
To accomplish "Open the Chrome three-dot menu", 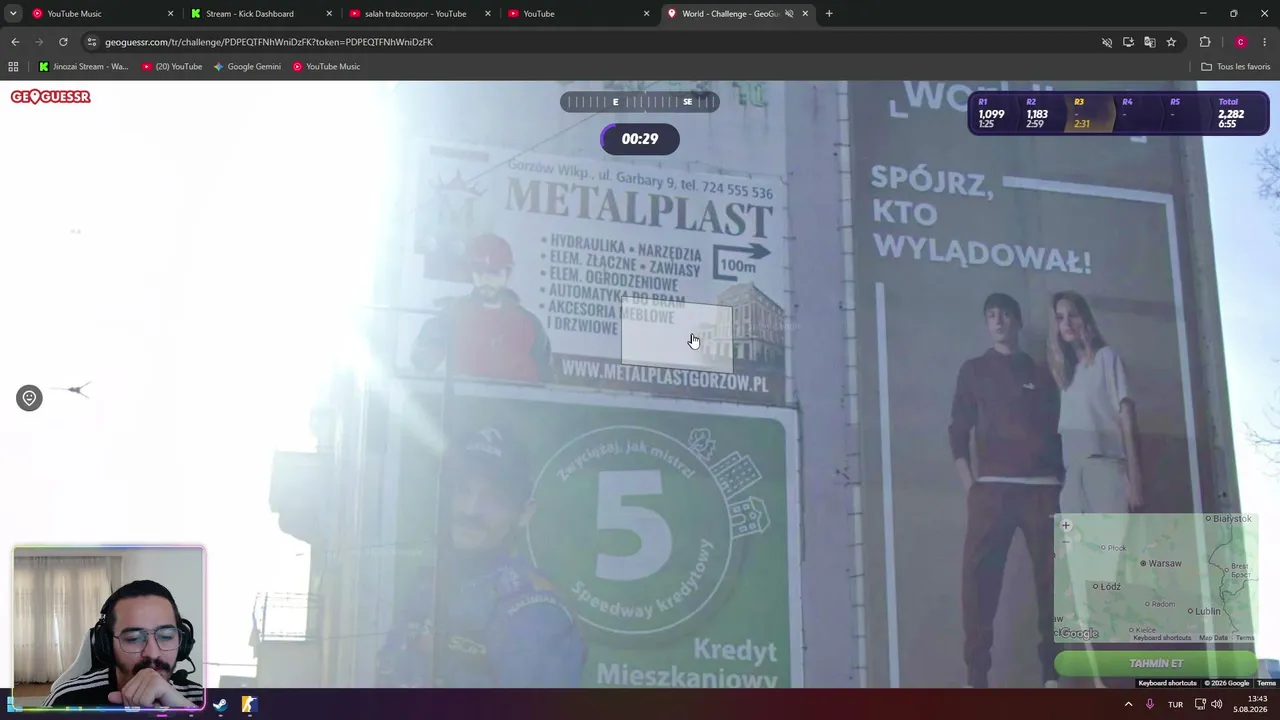I will tap(1265, 42).
